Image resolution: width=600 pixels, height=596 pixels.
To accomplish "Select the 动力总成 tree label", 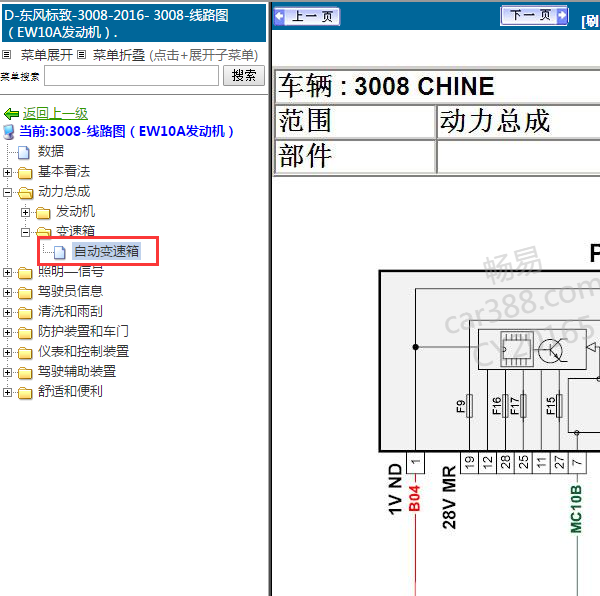I will (x=64, y=191).
